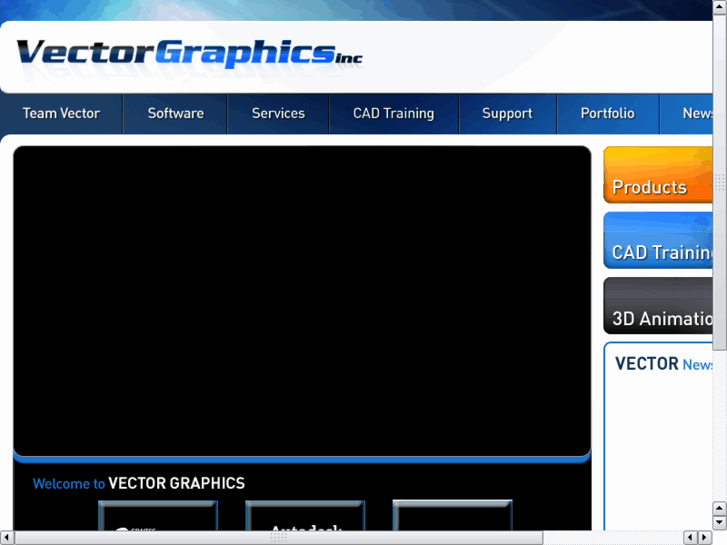Viewport: 727px width, 545px height.
Task: Go to the Services navigation item
Action: [x=278, y=114]
